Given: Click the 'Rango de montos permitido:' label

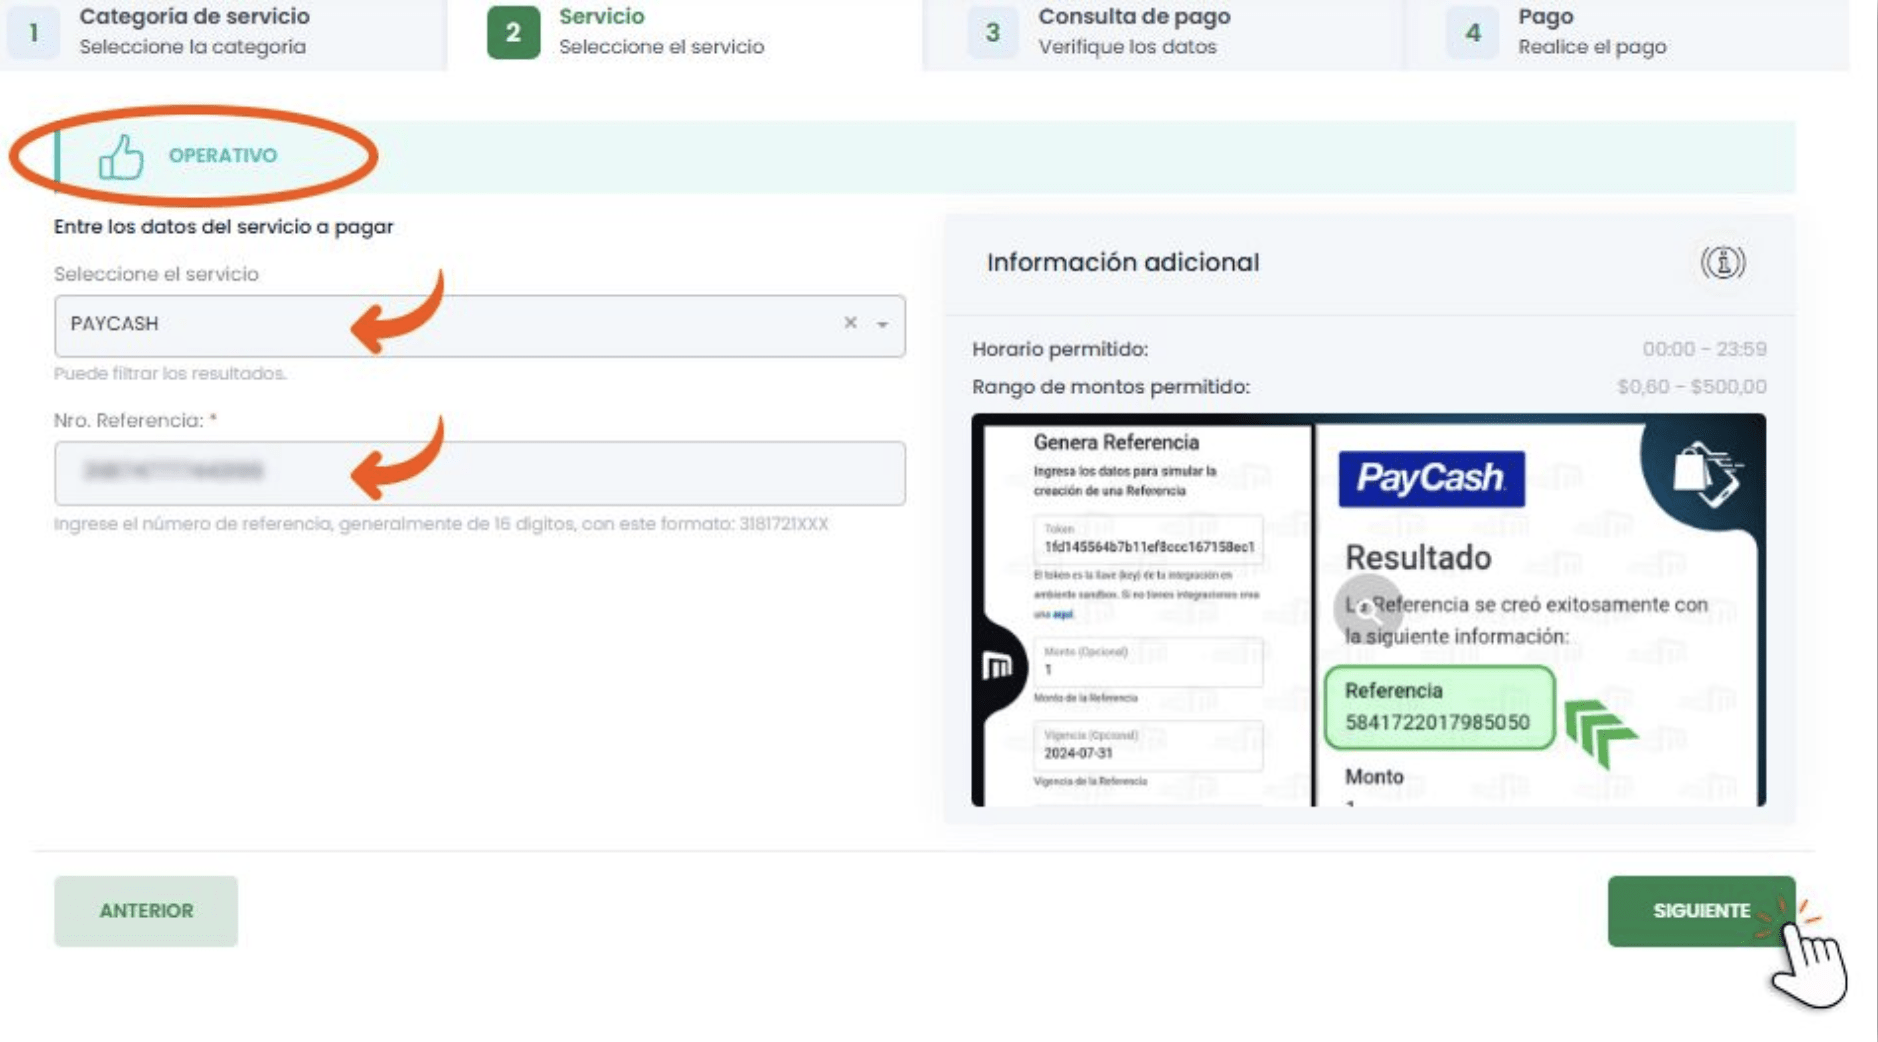Looking at the screenshot, I should pyautogui.click(x=1111, y=386).
